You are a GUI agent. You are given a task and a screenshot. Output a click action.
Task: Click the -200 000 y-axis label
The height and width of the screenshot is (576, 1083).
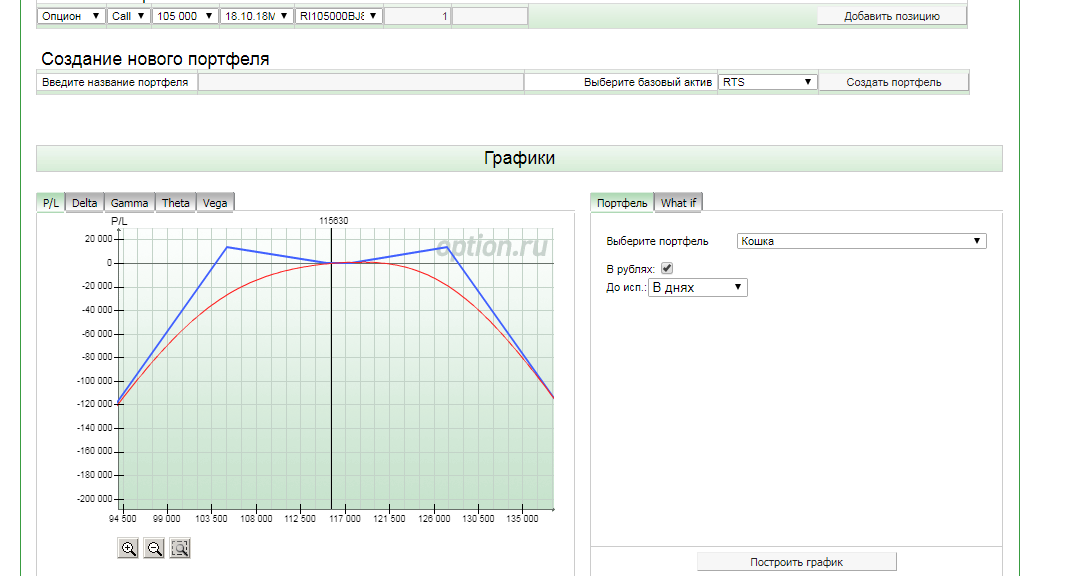coord(95,499)
